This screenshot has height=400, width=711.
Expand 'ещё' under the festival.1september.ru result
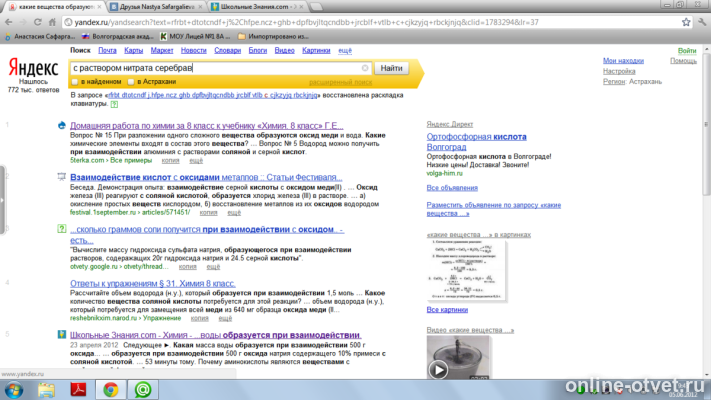coord(234,213)
